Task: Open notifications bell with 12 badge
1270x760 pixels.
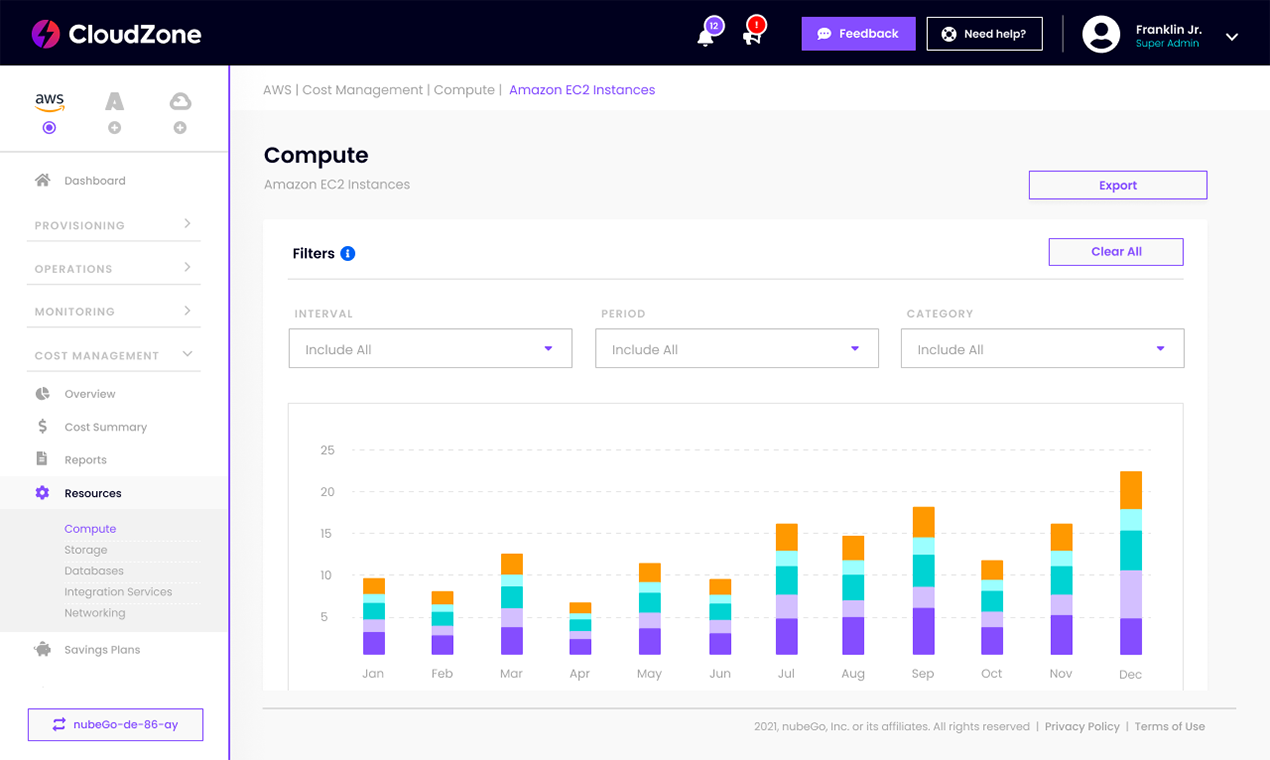Action: [x=707, y=35]
